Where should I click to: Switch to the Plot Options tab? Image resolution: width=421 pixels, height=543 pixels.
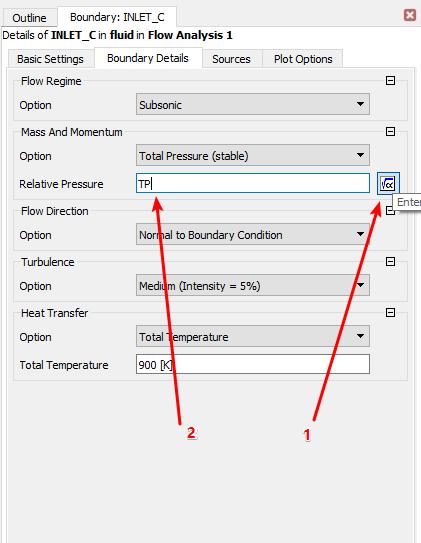pyautogui.click(x=303, y=59)
